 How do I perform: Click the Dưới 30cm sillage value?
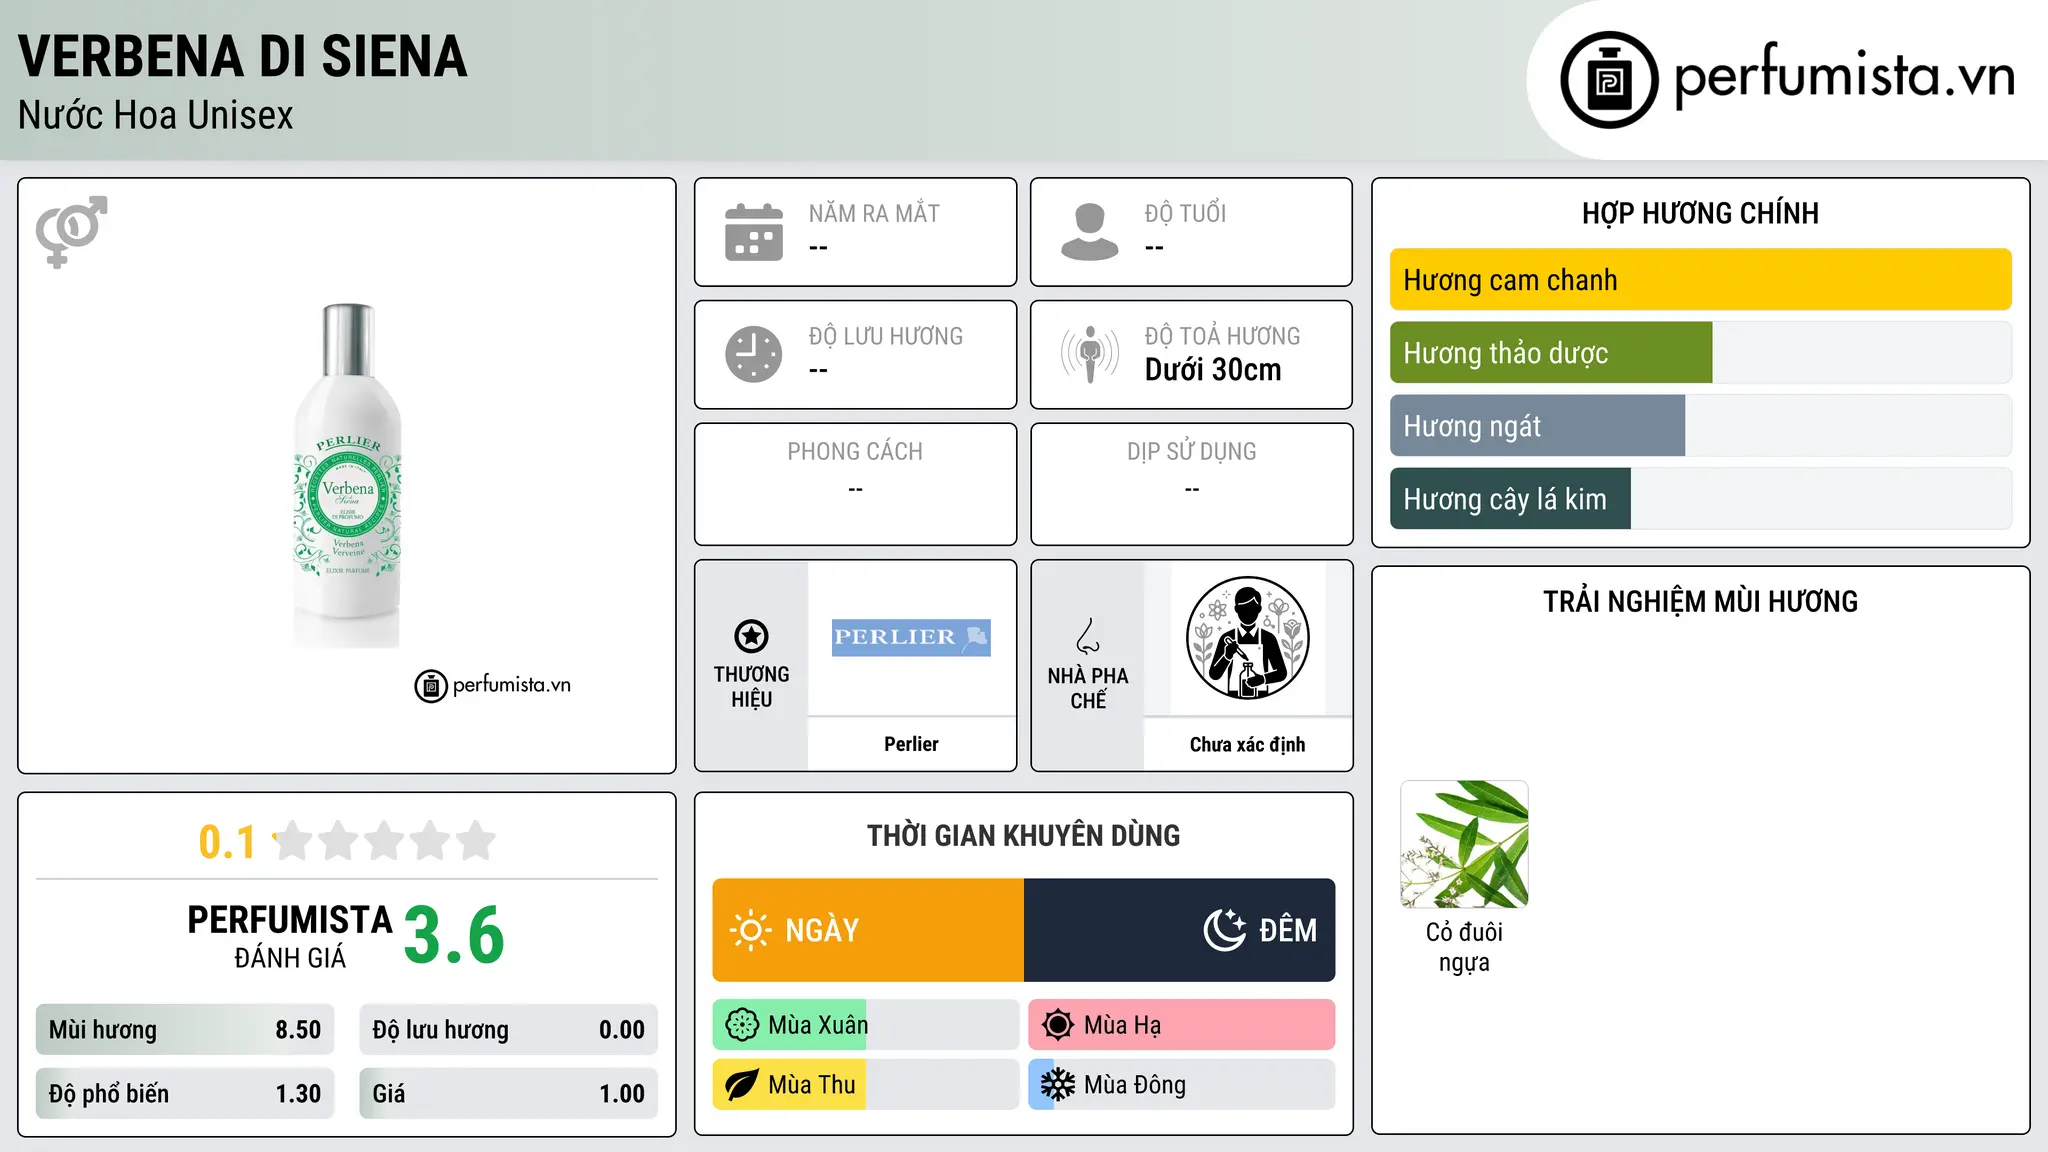pyautogui.click(x=1213, y=370)
